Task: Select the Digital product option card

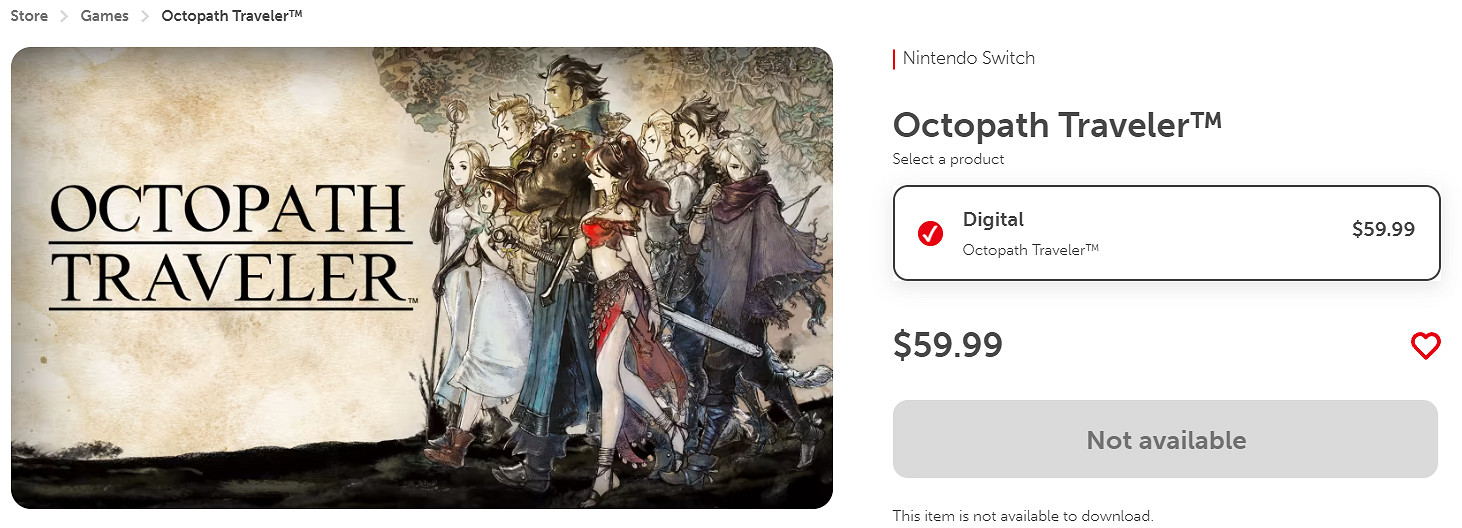Action: click(x=1166, y=233)
